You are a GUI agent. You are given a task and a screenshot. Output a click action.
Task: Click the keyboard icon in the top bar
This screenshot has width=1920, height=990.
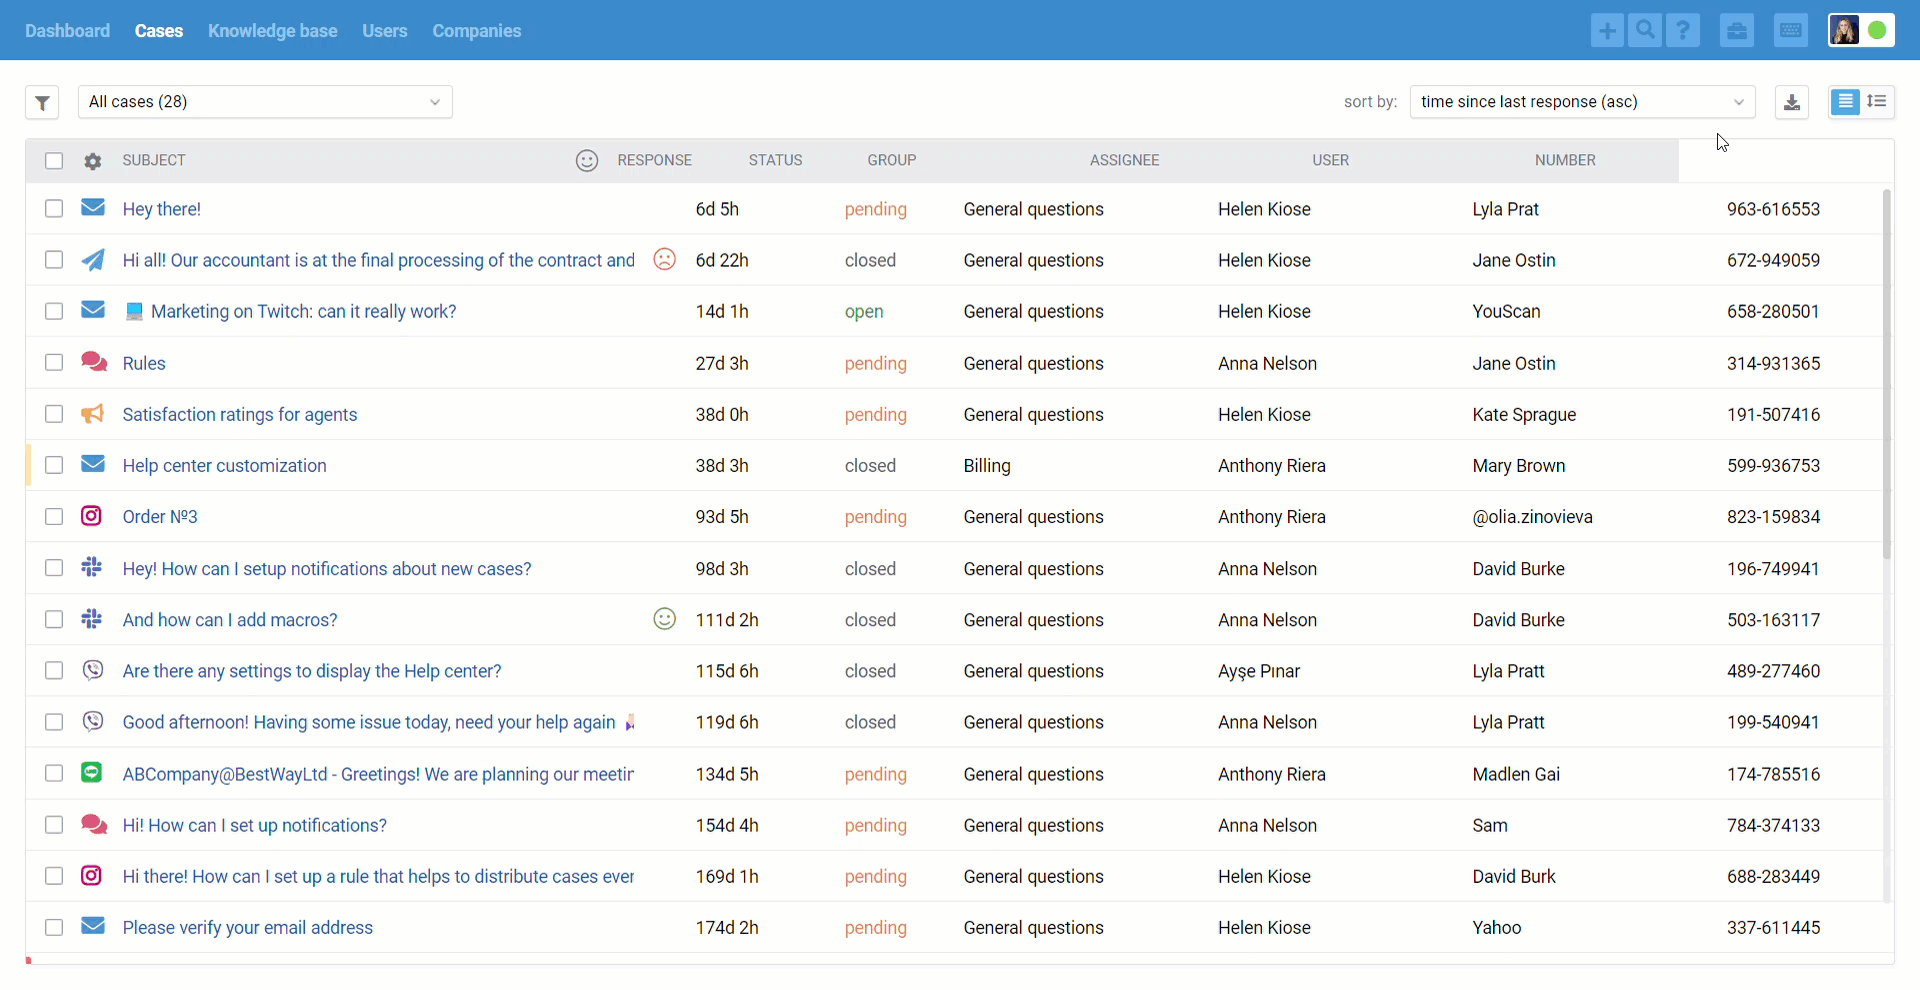tap(1791, 31)
